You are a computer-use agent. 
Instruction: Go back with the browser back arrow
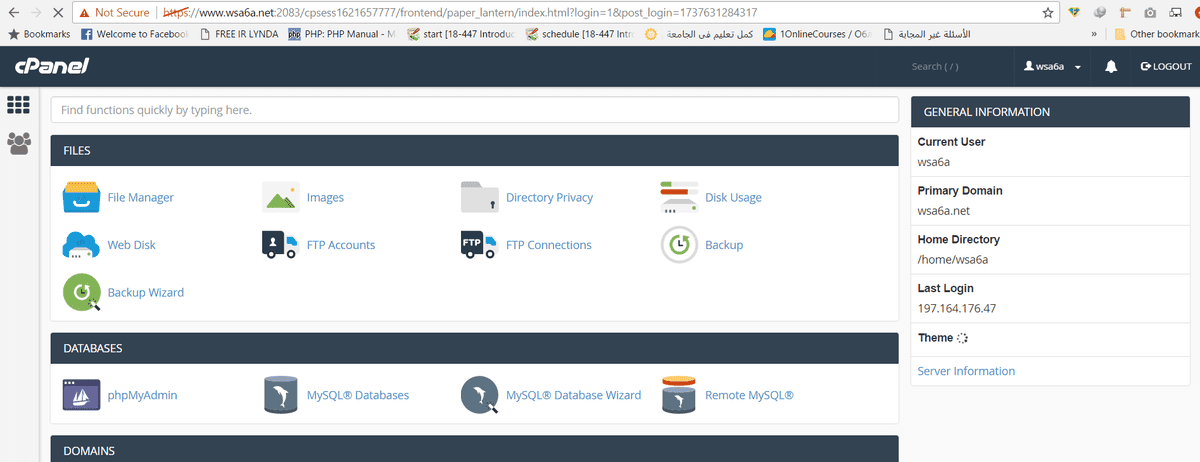tap(13, 13)
